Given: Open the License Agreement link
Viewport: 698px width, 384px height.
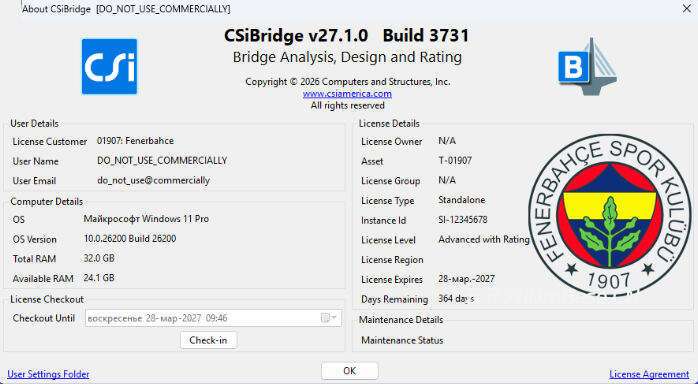Looking at the screenshot, I should click(649, 374).
